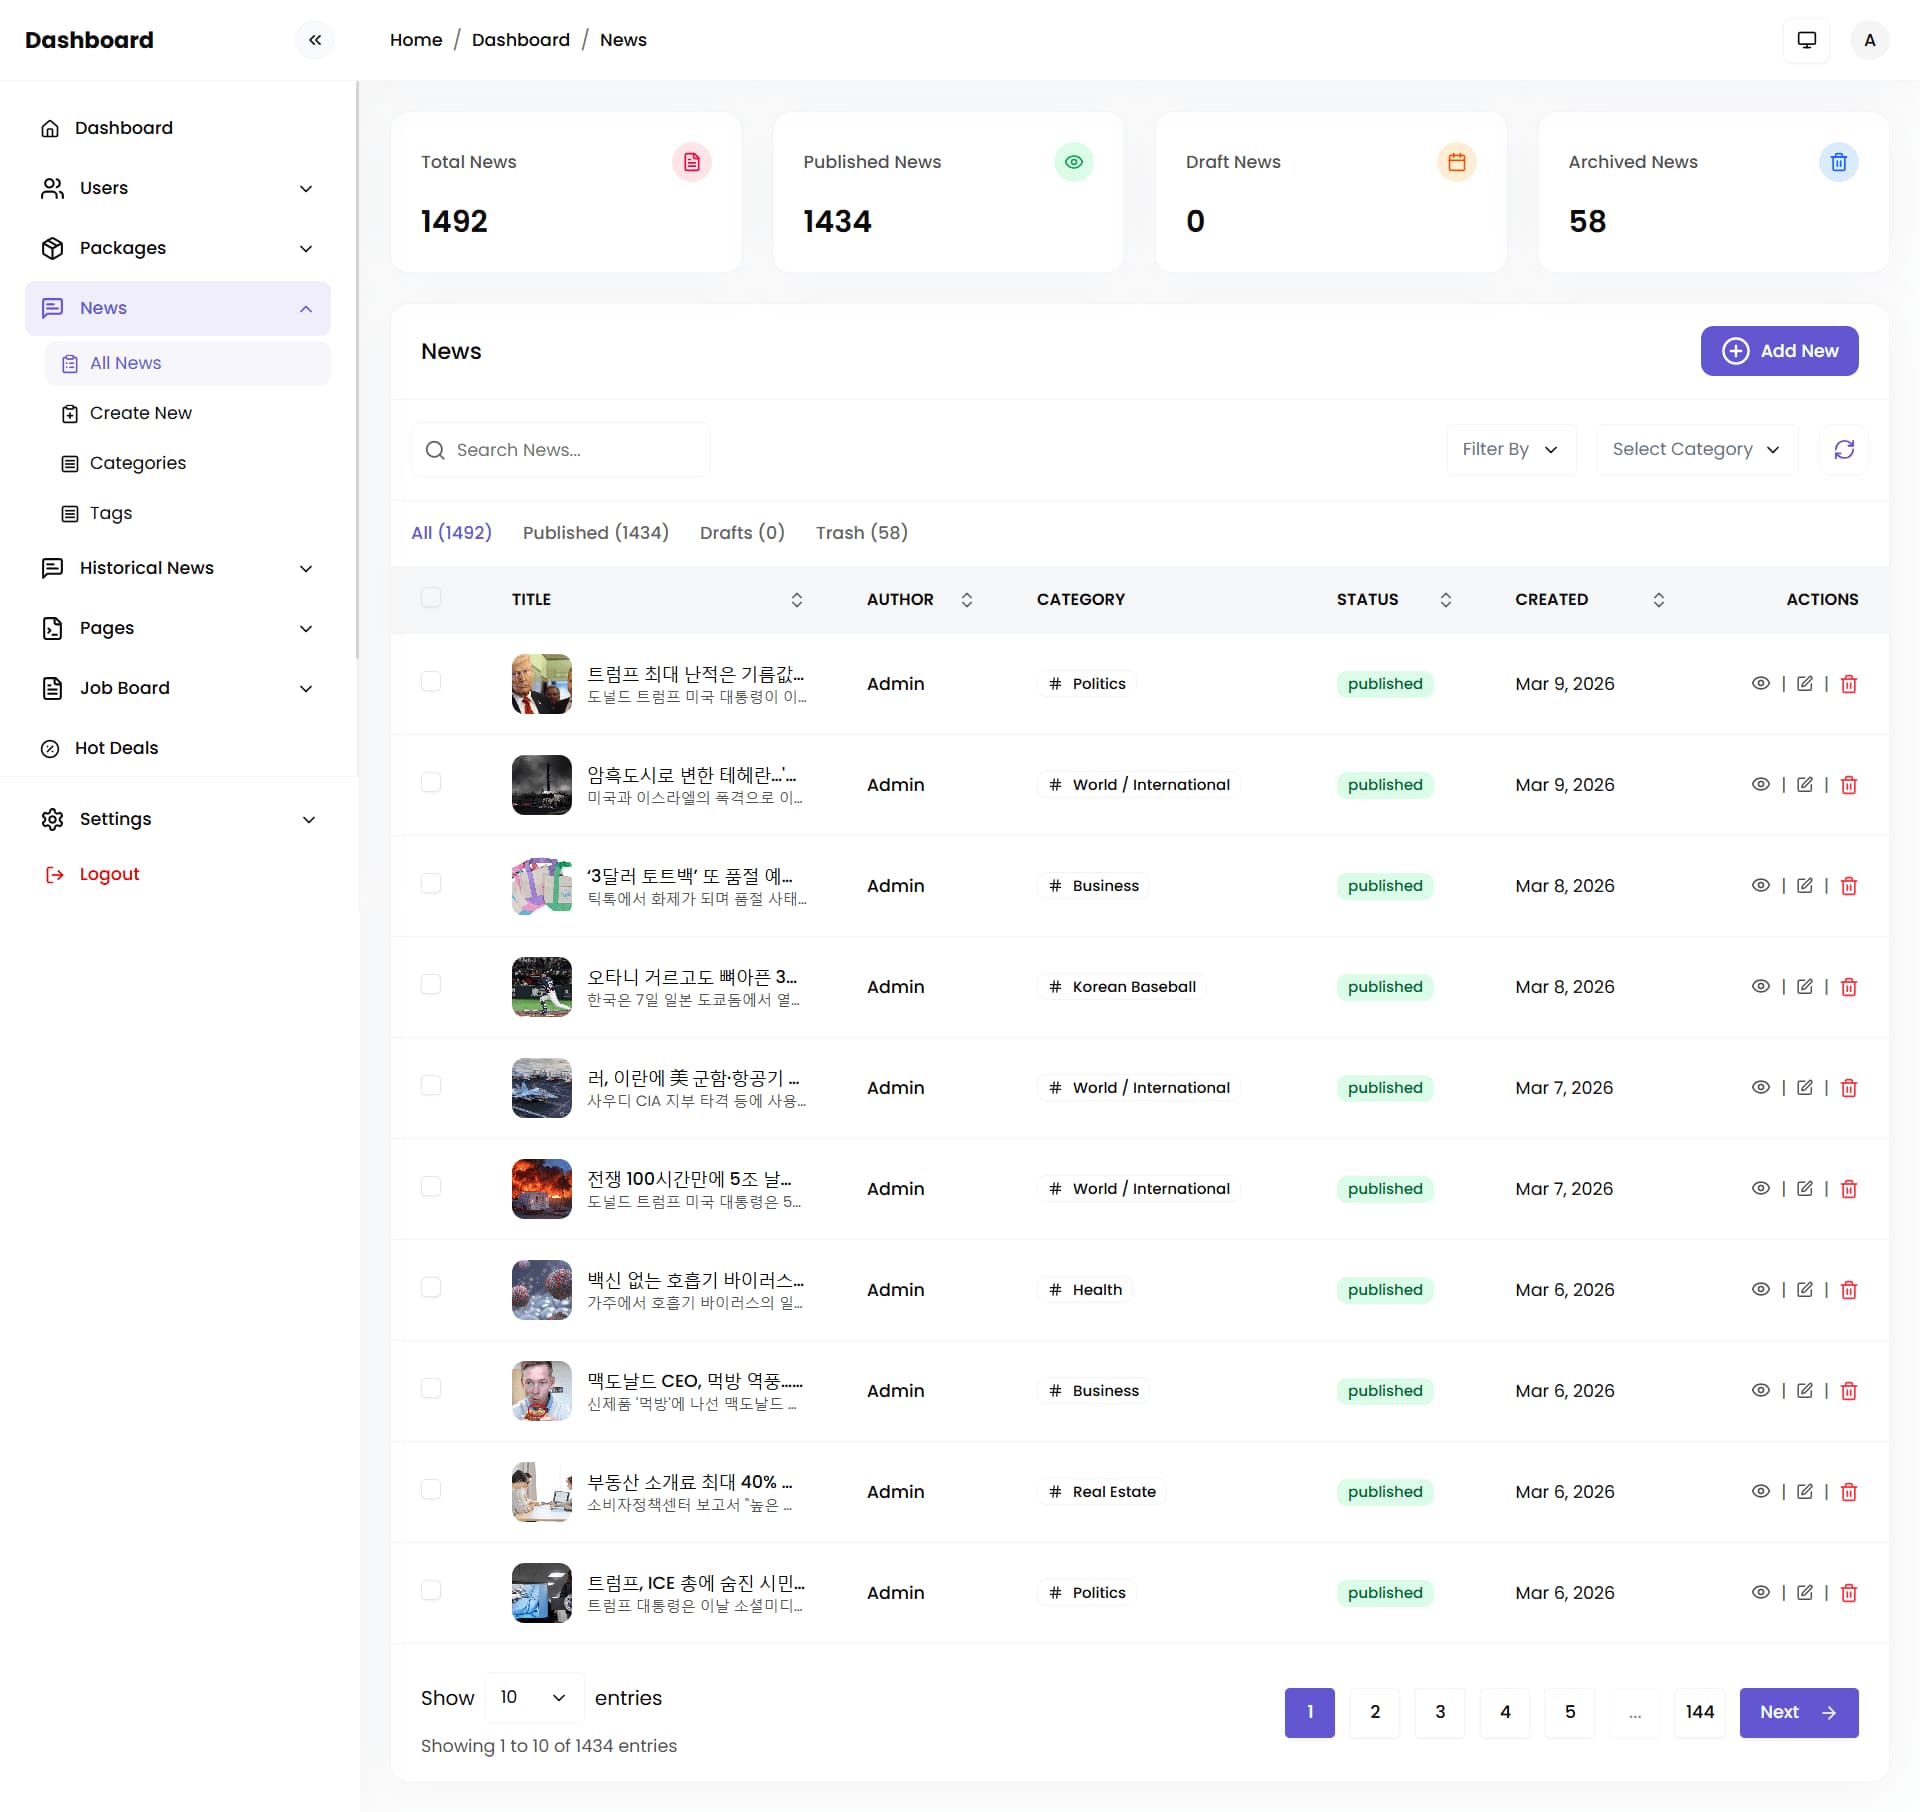1920x1812 pixels.
Task: Edit the Korean Baseball news row
Action: [1804, 986]
